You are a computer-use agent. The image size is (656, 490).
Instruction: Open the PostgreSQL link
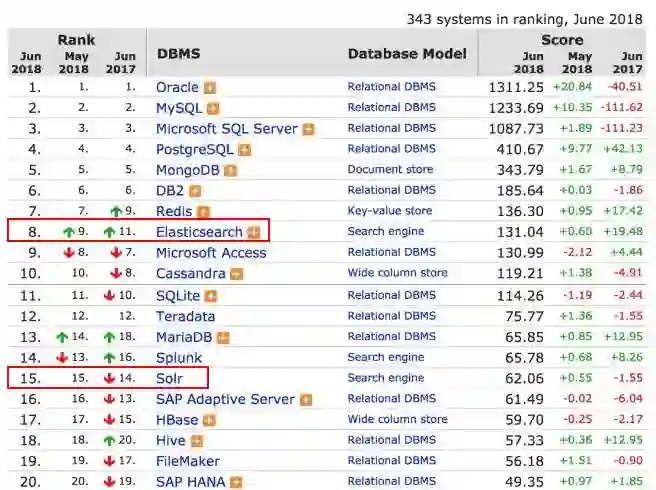coord(195,149)
